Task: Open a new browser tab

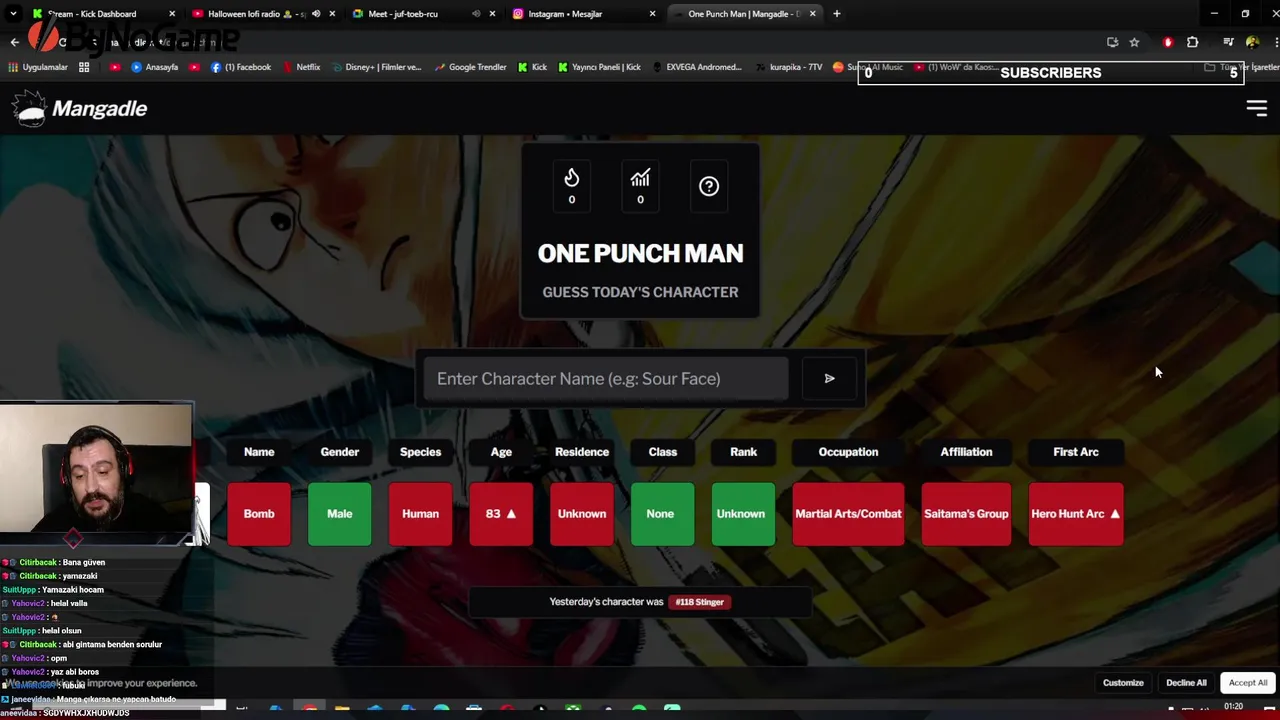Action: [837, 14]
